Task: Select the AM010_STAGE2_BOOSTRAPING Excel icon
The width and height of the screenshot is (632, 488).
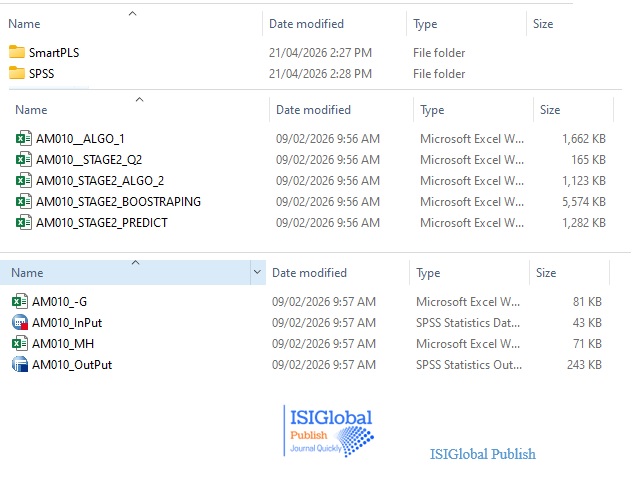Action: click(x=24, y=202)
